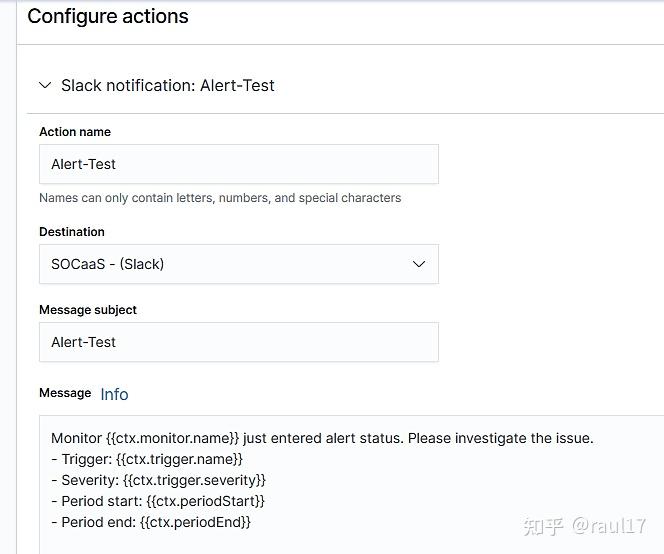Focus the Message subject input field

point(238,342)
